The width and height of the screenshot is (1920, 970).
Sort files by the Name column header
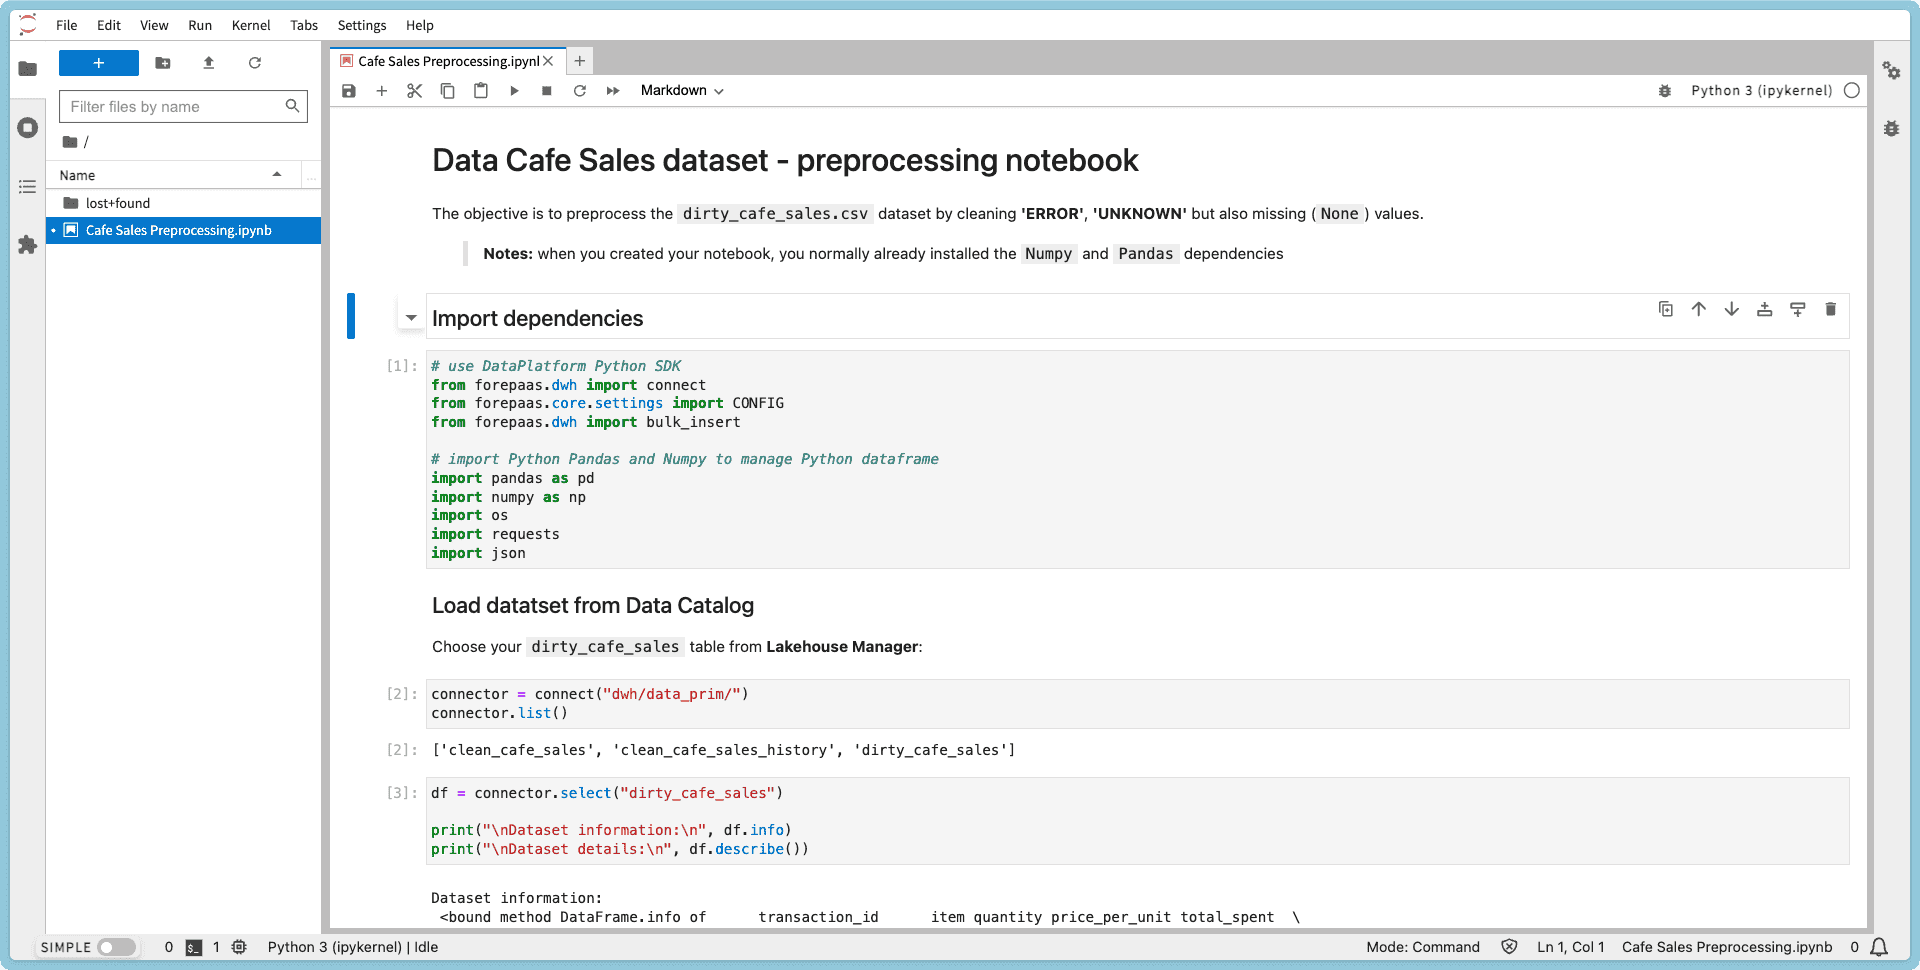tap(173, 175)
